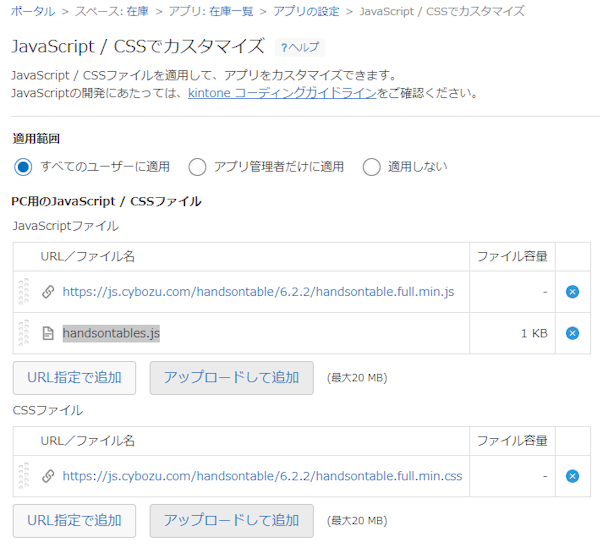Grab the drag handle of handsontables.js row
600x548 pixels.
pyautogui.click(x=24, y=333)
